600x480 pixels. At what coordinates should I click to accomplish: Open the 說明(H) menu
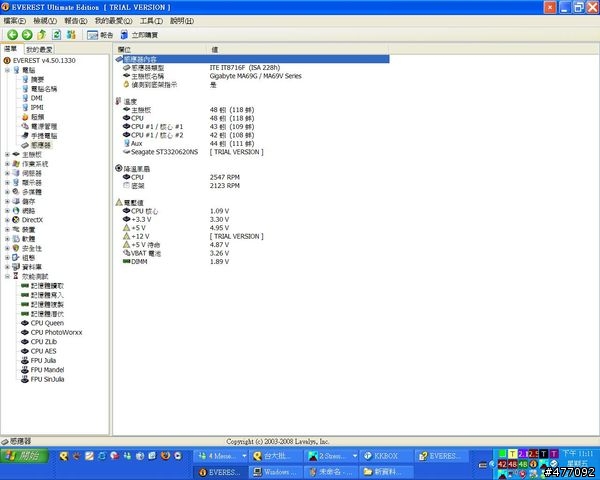click(182, 21)
